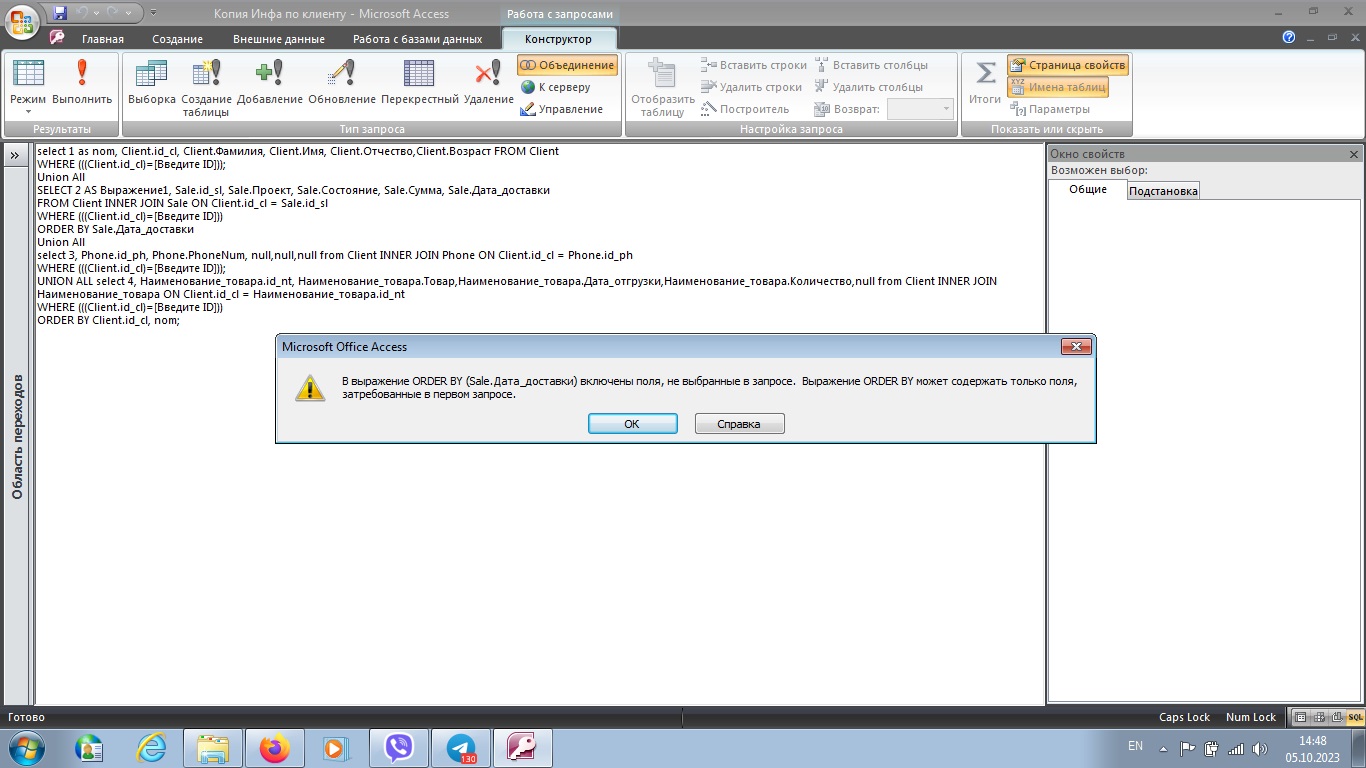Toggle the Имена таблиц button
The height and width of the screenshot is (768, 1366).
1058,87
